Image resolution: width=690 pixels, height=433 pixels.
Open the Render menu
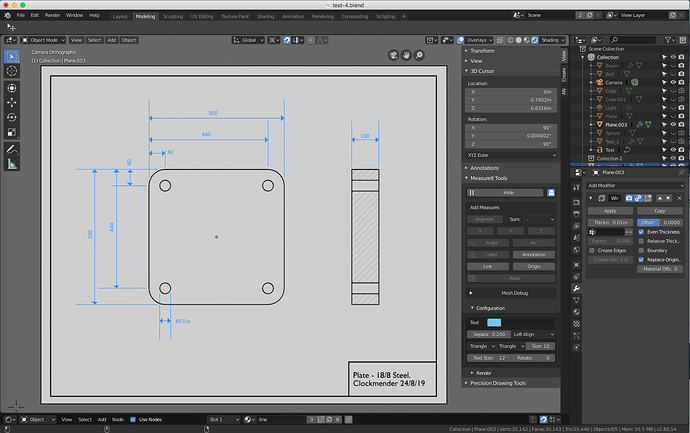52,17
